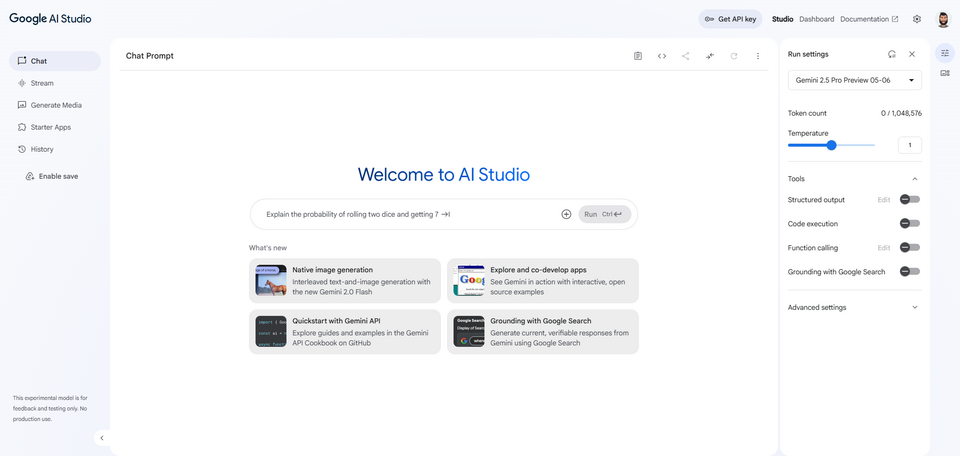The width and height of the screenshot is (960, 456).
Task: Open the Native image generation card
Action: pos(345,280)
